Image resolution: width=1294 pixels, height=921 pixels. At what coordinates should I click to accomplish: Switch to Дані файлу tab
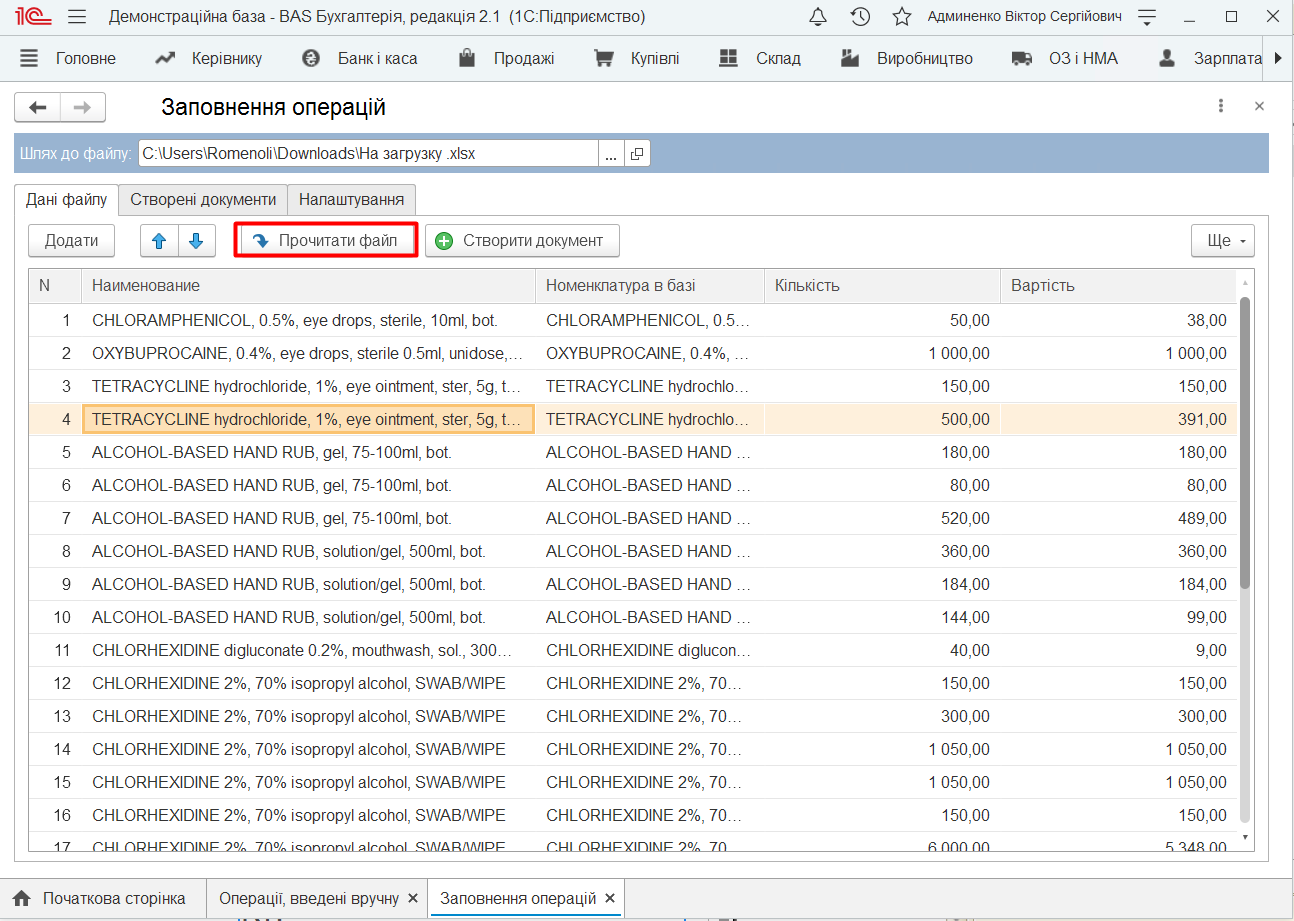pyautogui.click(x=66, y=199)
